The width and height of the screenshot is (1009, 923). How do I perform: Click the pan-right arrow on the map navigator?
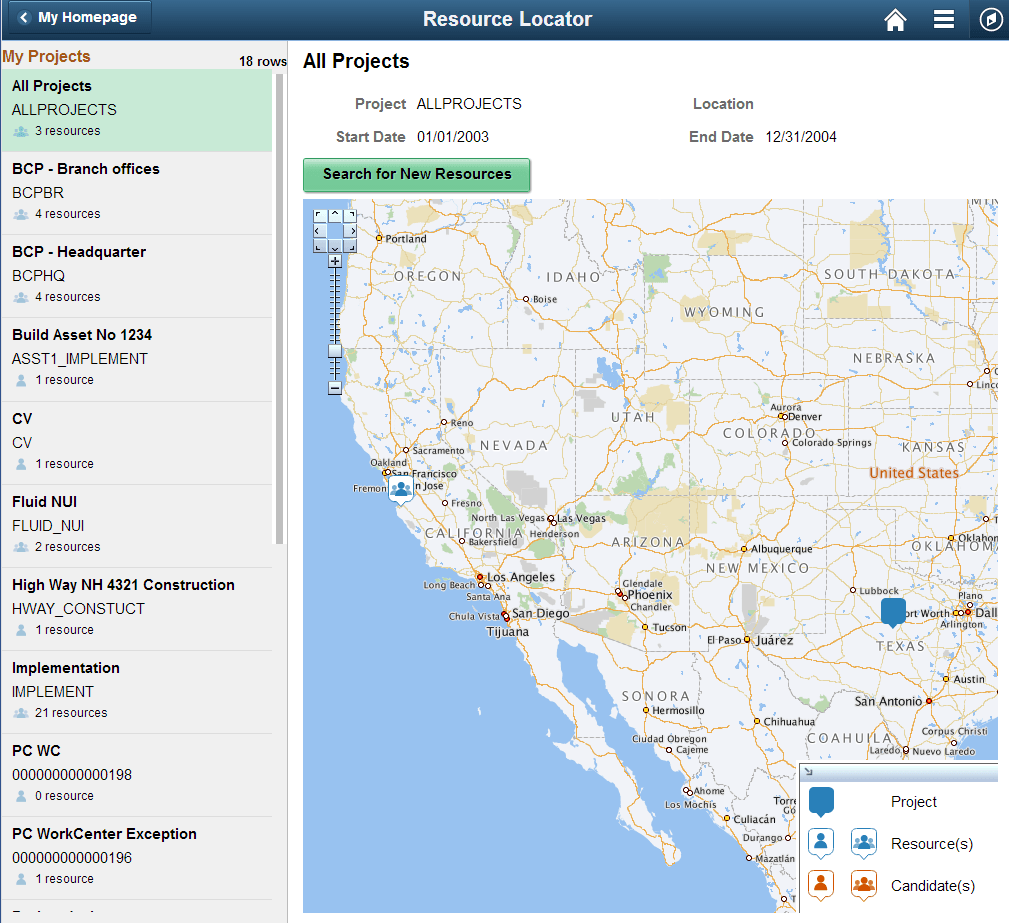click(351, 230)
